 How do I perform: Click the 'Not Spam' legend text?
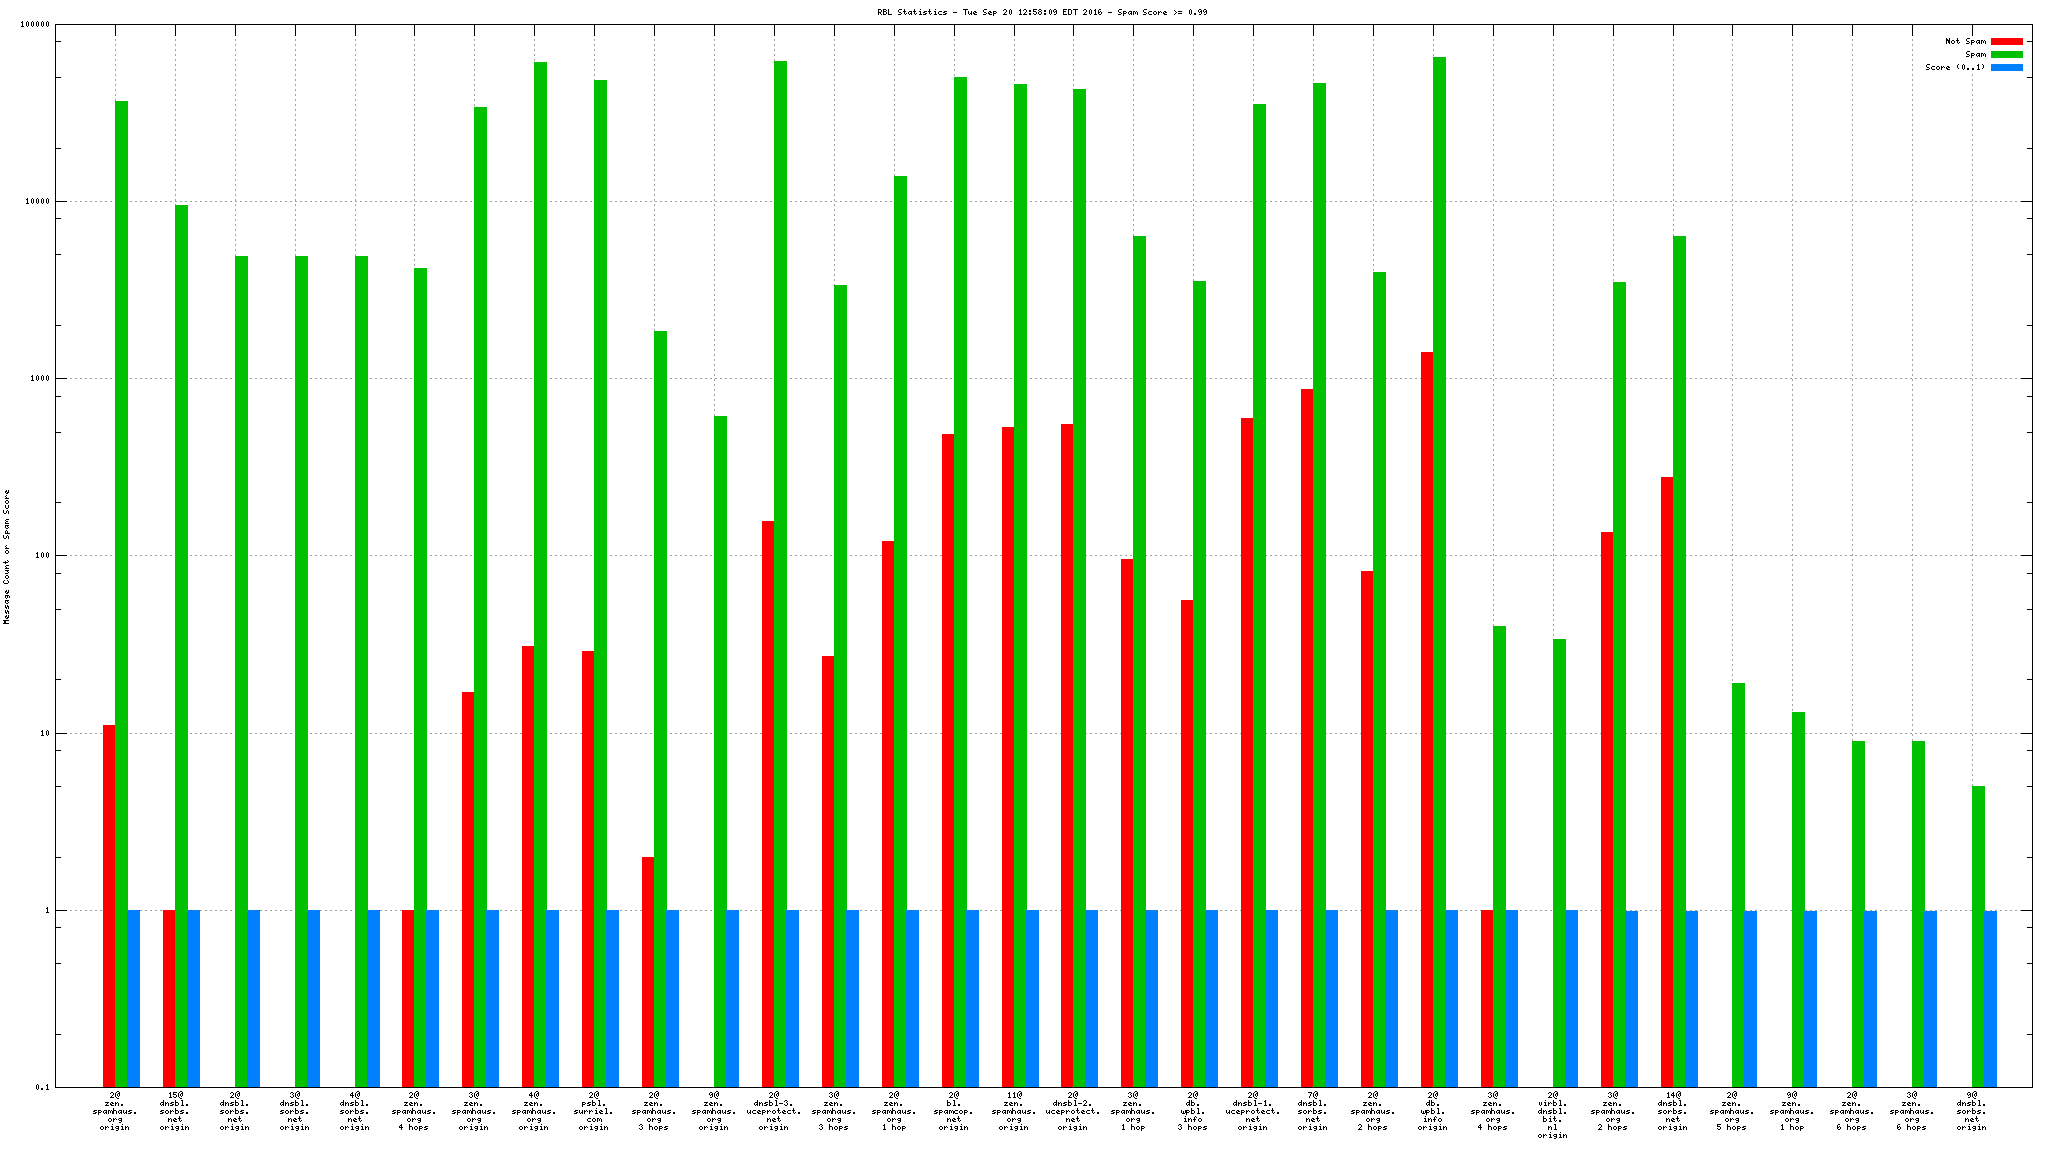click(1965, 42)
